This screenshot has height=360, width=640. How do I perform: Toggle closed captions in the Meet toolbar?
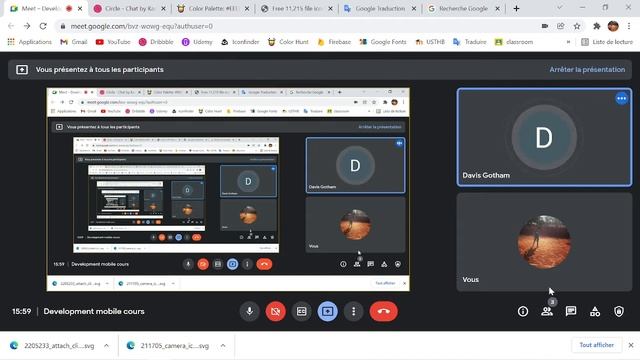click(302, 311)
